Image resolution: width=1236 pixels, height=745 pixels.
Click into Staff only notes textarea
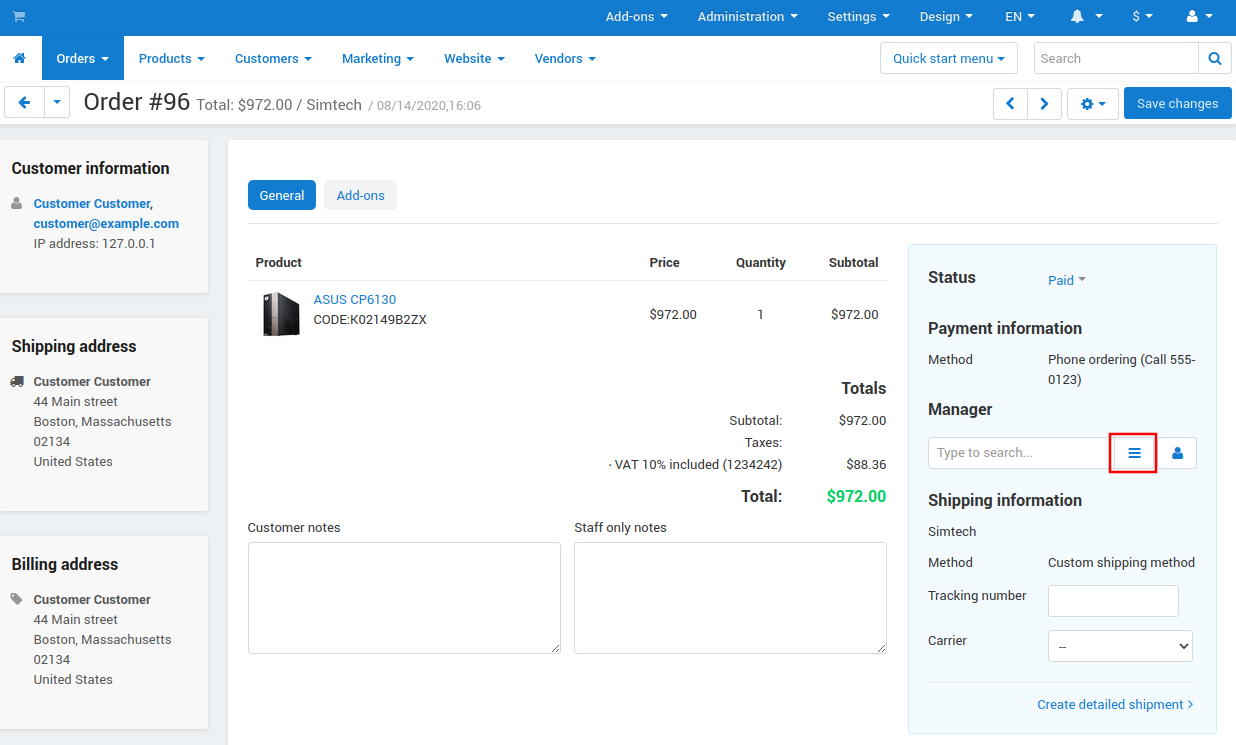(x=730, y=598)
